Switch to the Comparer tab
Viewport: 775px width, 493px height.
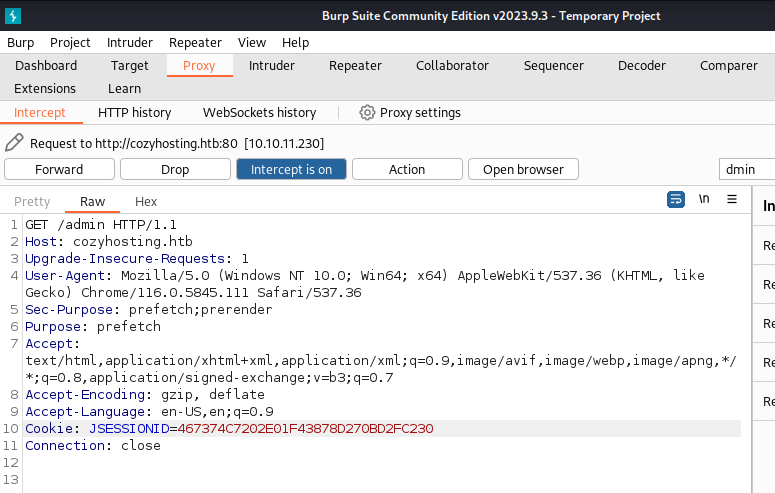click(x=729, y=66)
